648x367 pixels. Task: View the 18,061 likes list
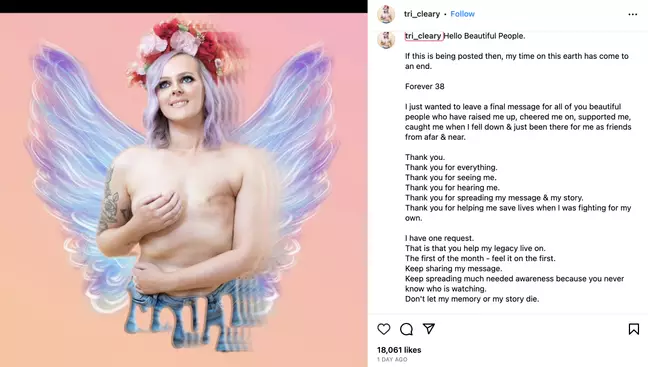click(x=399, y=350)
